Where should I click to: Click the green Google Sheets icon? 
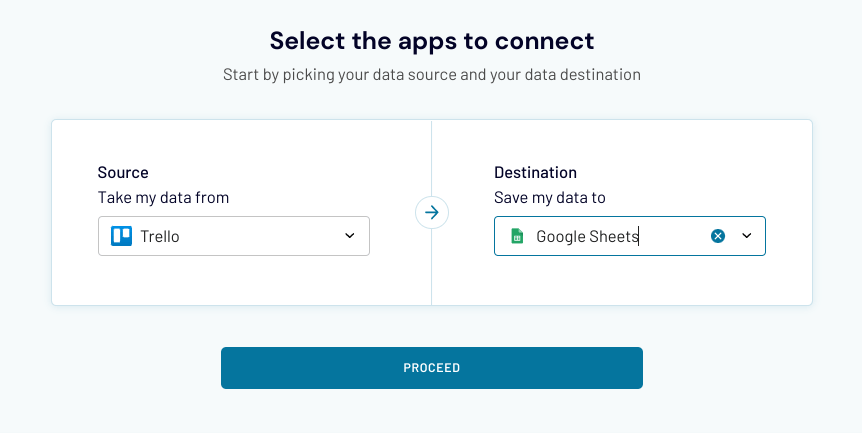(x=517, y=236)
